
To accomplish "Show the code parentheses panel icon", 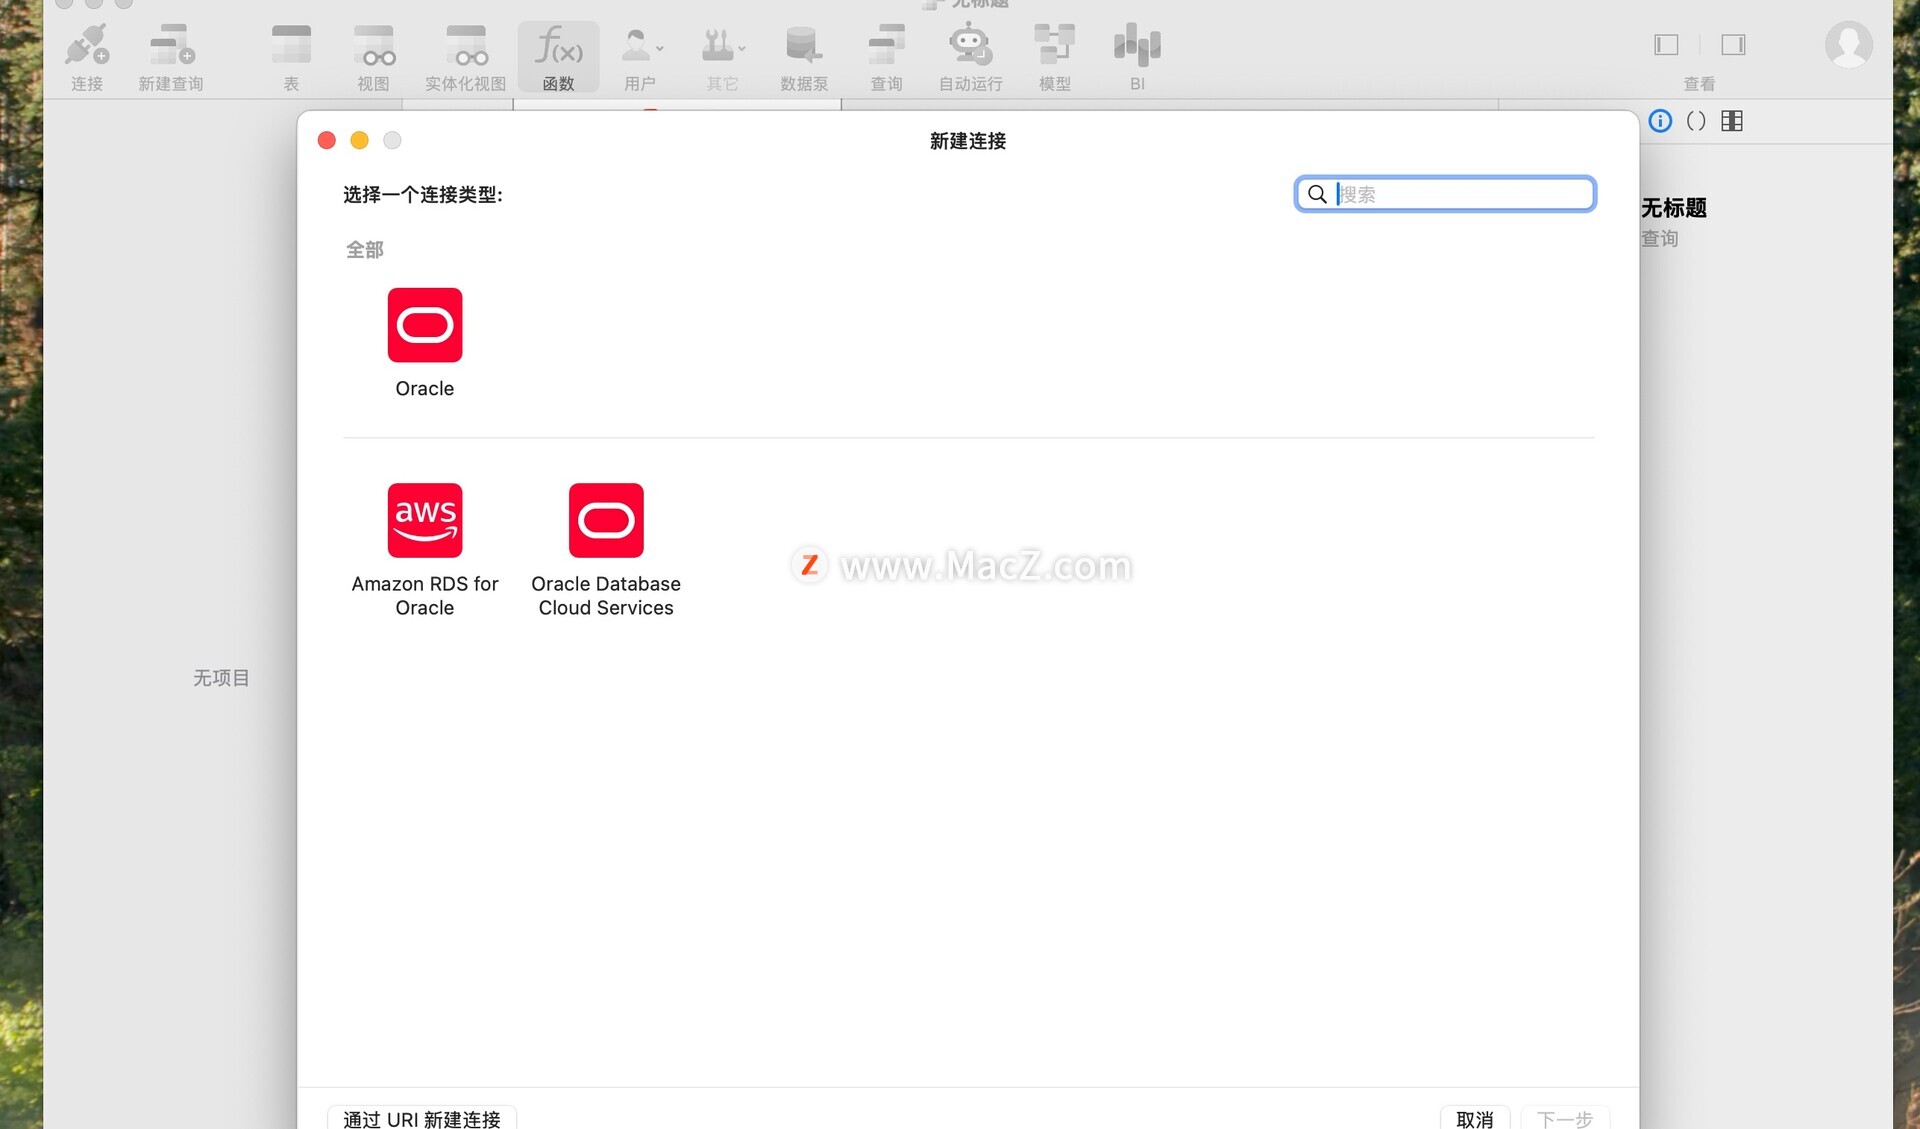I will point(1696,121).
